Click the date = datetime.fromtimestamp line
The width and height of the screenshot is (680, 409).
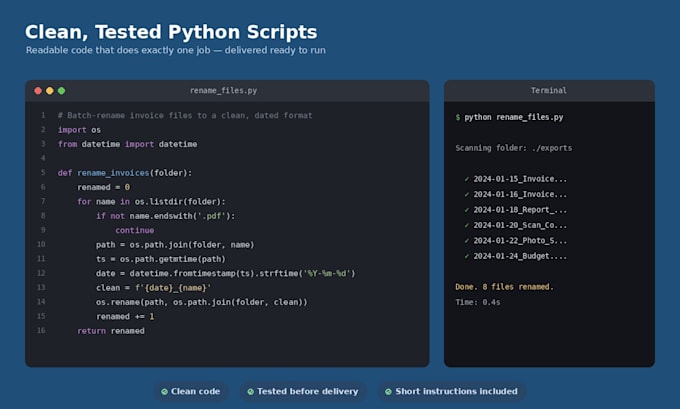(226, 273)
